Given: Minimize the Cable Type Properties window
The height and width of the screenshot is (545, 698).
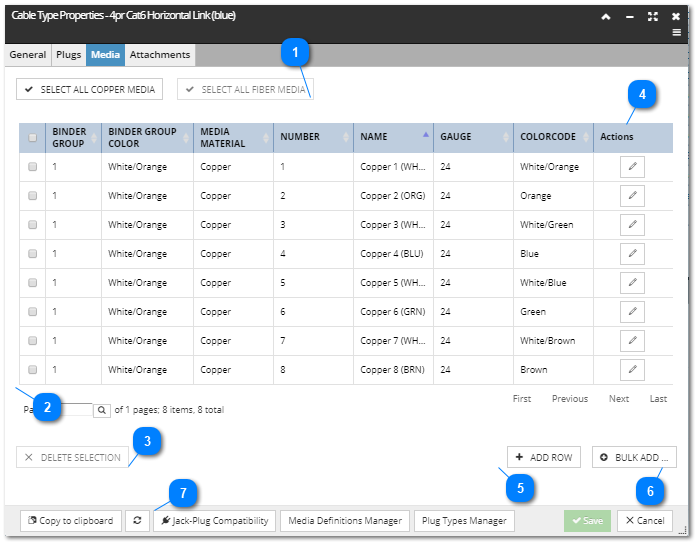Looking at the screenshot, I should pos(629,17).
